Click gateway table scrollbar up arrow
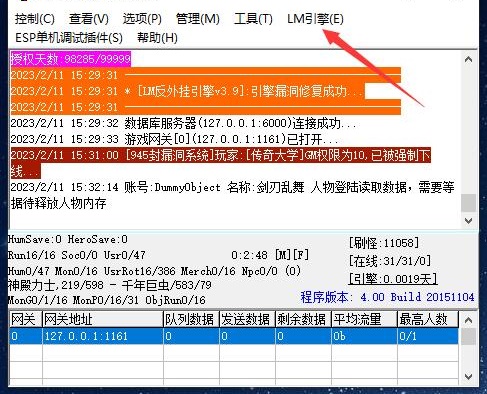The height and width of the screenshot is (394, 487). tap(468, 320)
